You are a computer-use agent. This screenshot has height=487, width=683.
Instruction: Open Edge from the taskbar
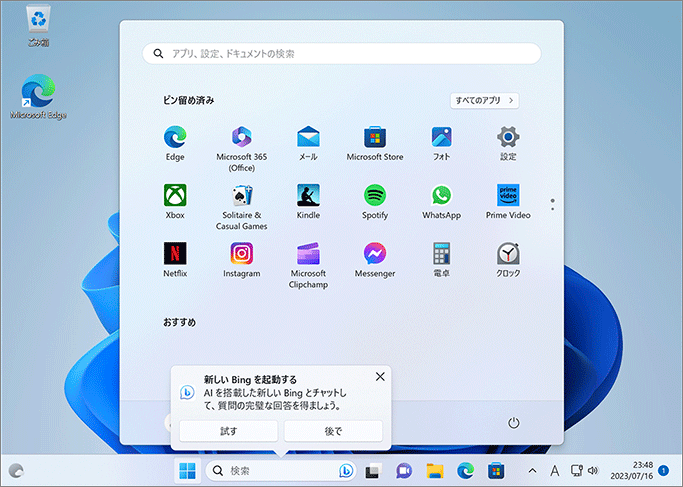(x=465, y=471)
